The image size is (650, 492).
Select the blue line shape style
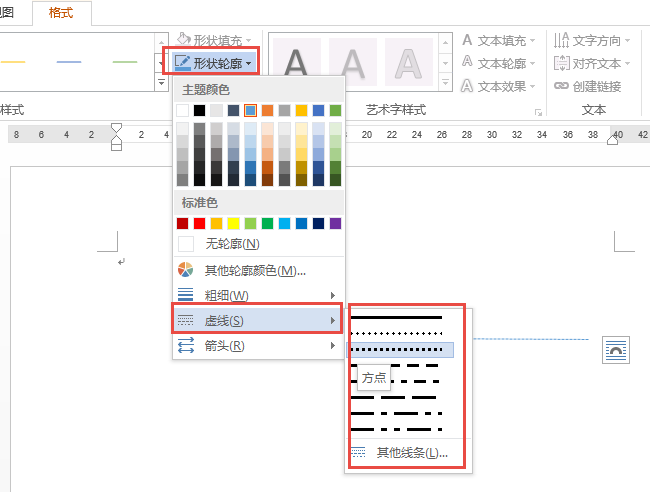click(x=69, y=62)
